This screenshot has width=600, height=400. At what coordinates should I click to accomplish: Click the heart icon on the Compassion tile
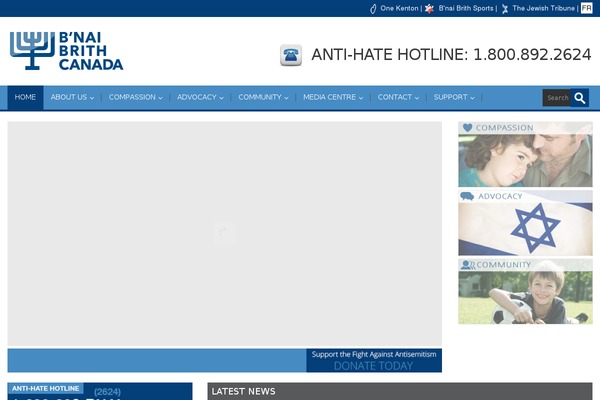467,127
